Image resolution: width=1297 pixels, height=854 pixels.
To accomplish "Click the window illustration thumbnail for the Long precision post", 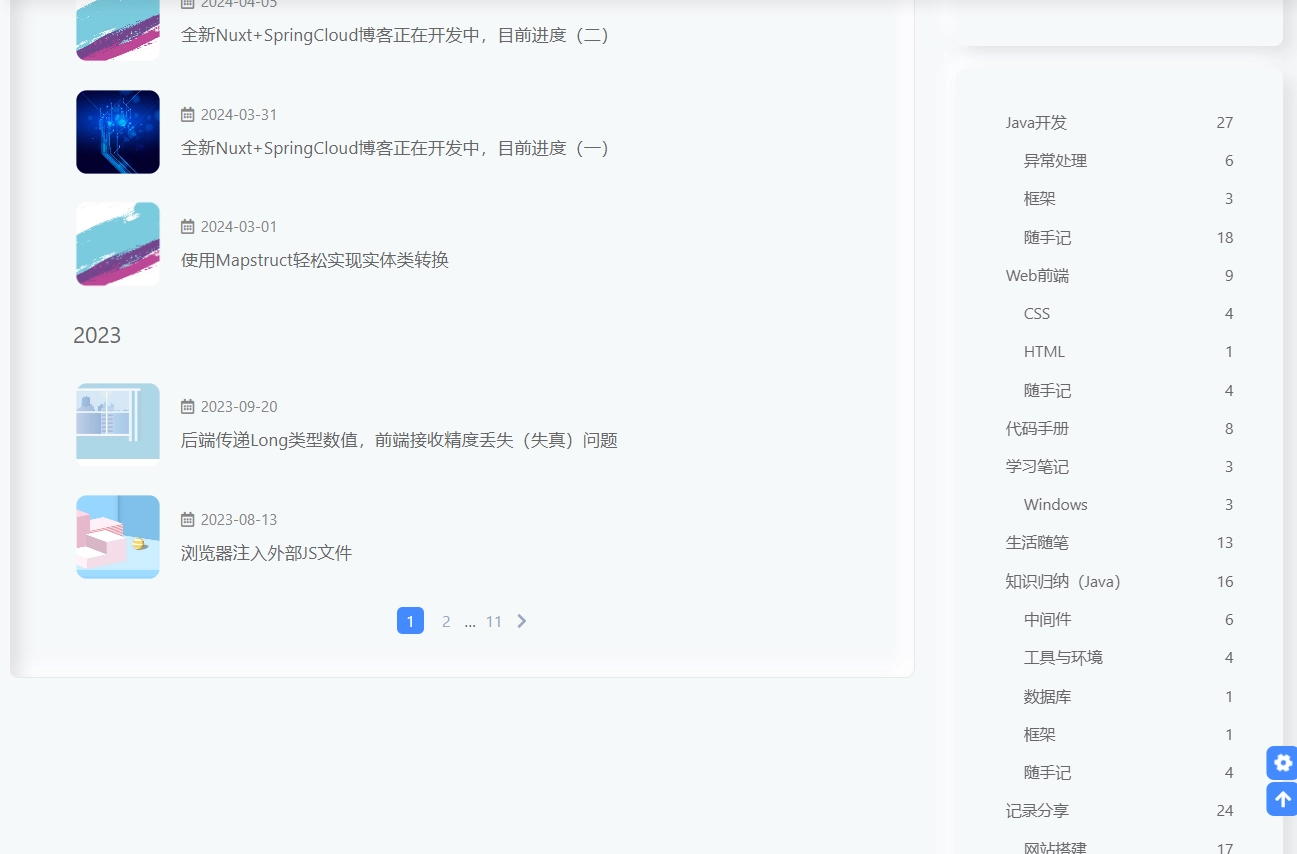I will click(118, 424).
